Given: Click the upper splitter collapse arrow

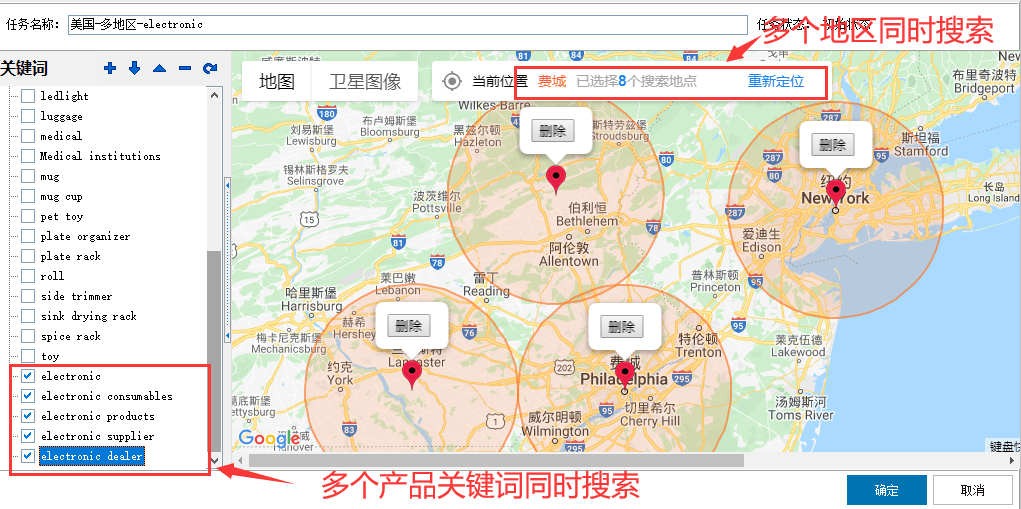Looking at the screenshot, I should click(x=227, y=186).
